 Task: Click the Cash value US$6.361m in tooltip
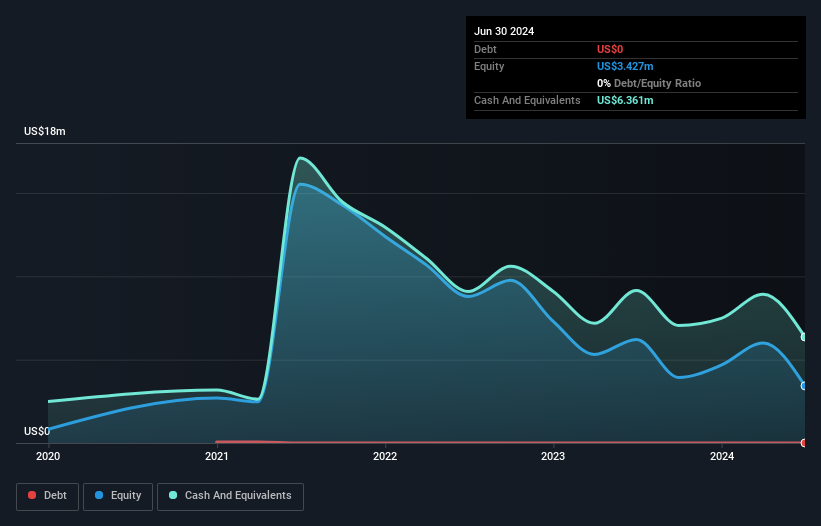click(x=625, y=100)
